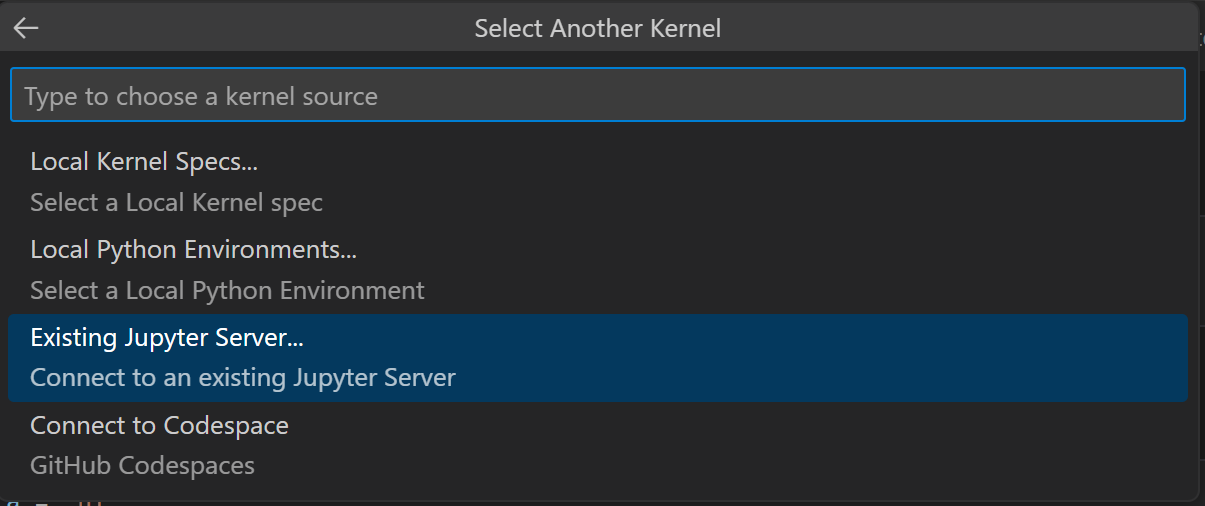Pick Connect to Codespace item

159,426
